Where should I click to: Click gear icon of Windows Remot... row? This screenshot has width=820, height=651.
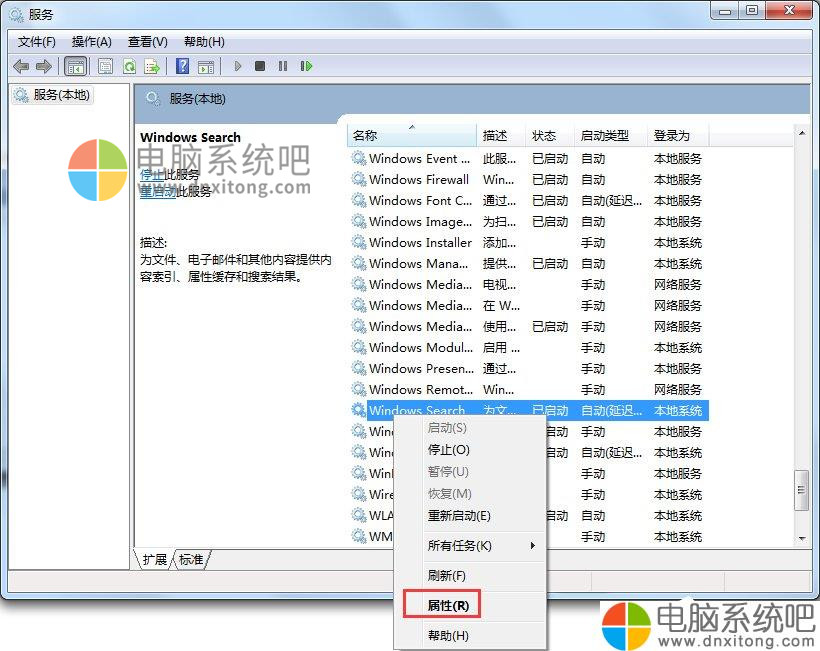click(359, 389)
